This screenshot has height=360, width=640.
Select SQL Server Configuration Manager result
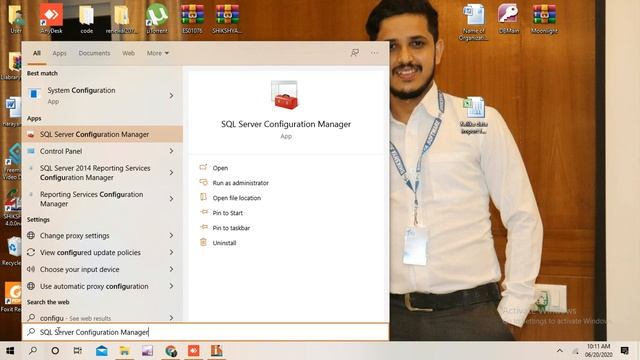pos(102,134)
